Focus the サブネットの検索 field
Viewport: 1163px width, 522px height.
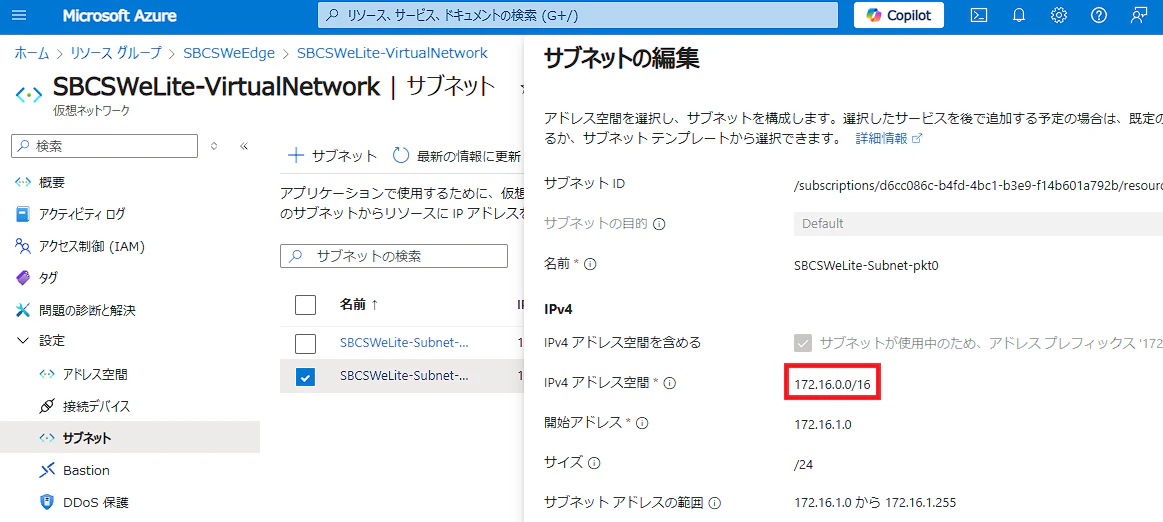(394, 256)
